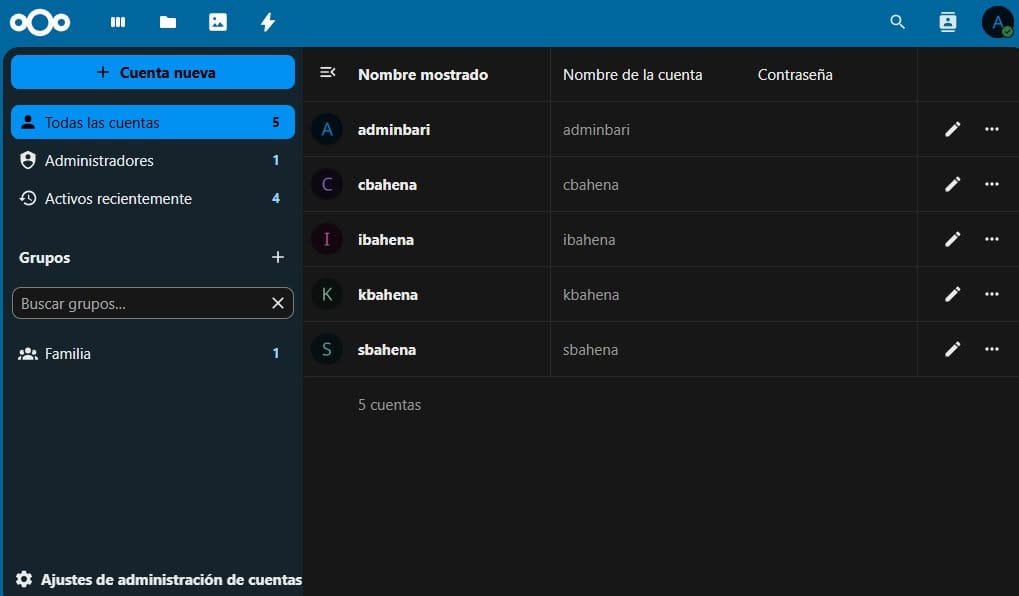Image resolution: width=1019 pixels, height=596 pixels.
Task: Create a new account with Cuenta nueva
Action: 153,72
